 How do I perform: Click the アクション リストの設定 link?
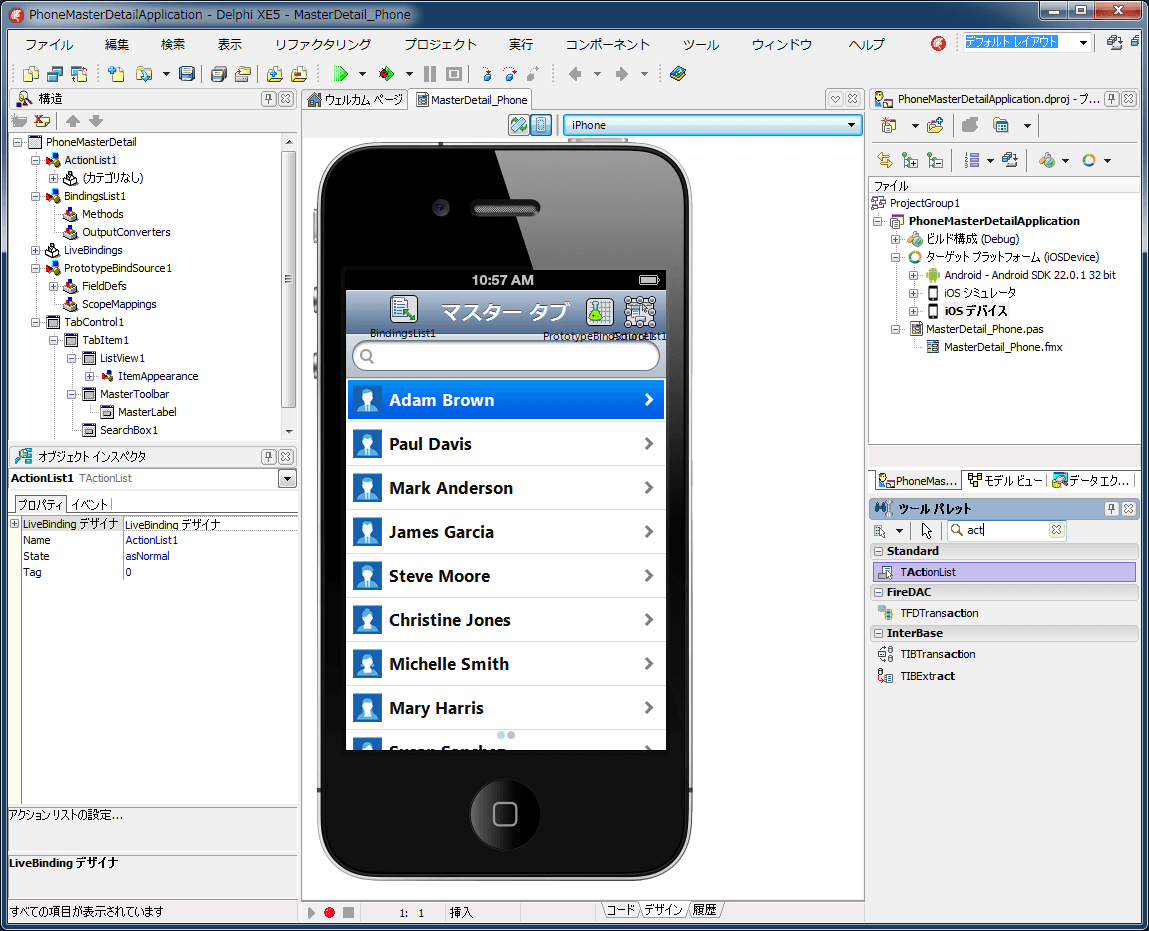[66, 815]
